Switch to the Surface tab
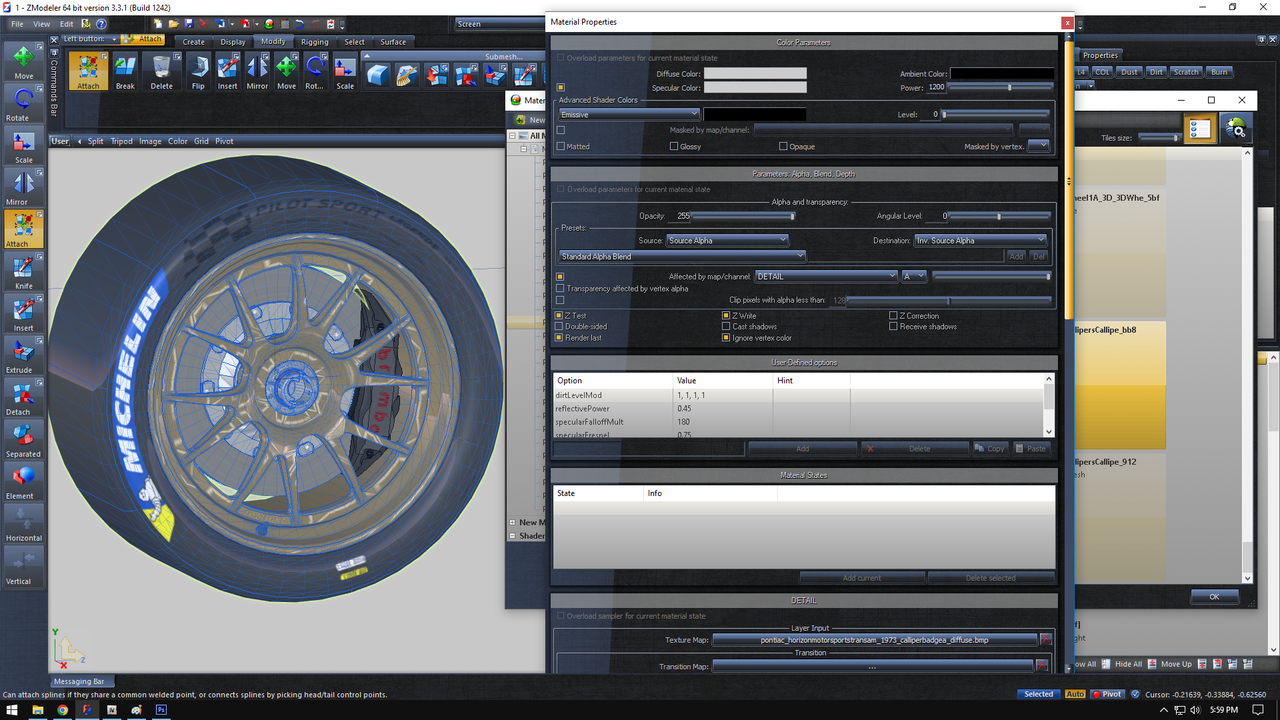Viewport: 1280px width, 720px height. pyautogui.click(x=393, y=42)
